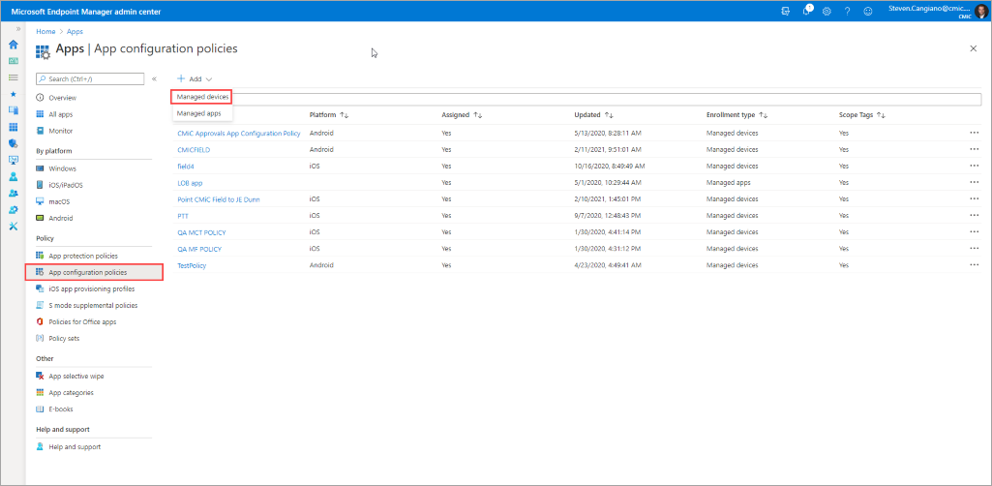Open the Directory and subscription filter icon in the header
Viewport: 992px width, 486px height.
click(x=785, y=11)
